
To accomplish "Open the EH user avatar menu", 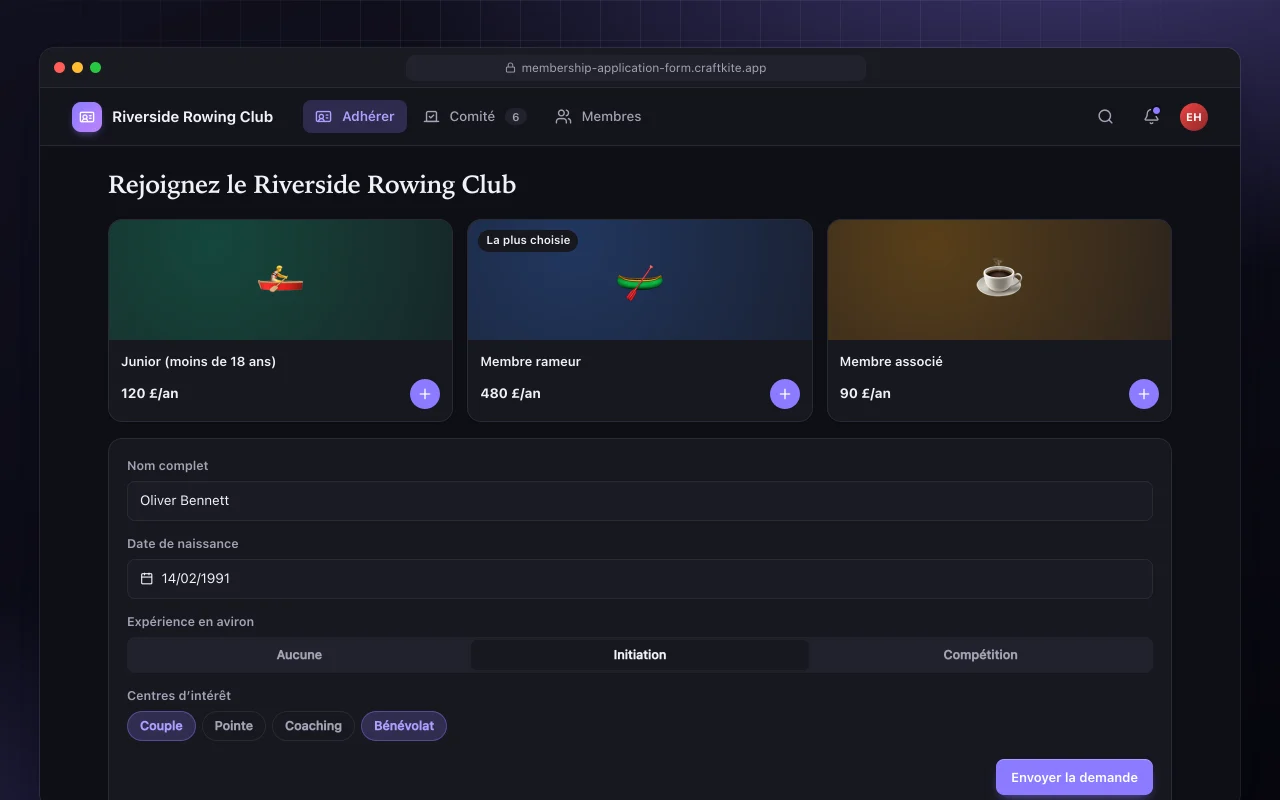I will (1193, 117).
